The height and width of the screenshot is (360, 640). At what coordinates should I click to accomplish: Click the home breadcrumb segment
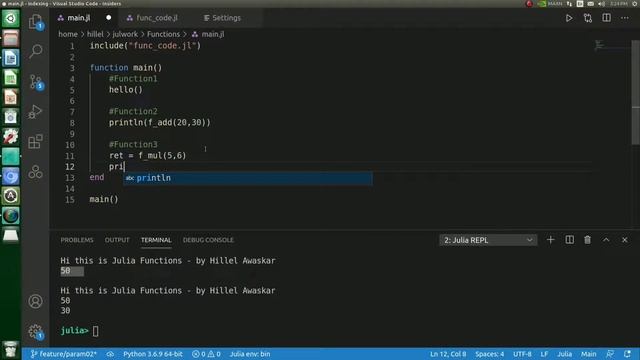[x=68, y=34]
